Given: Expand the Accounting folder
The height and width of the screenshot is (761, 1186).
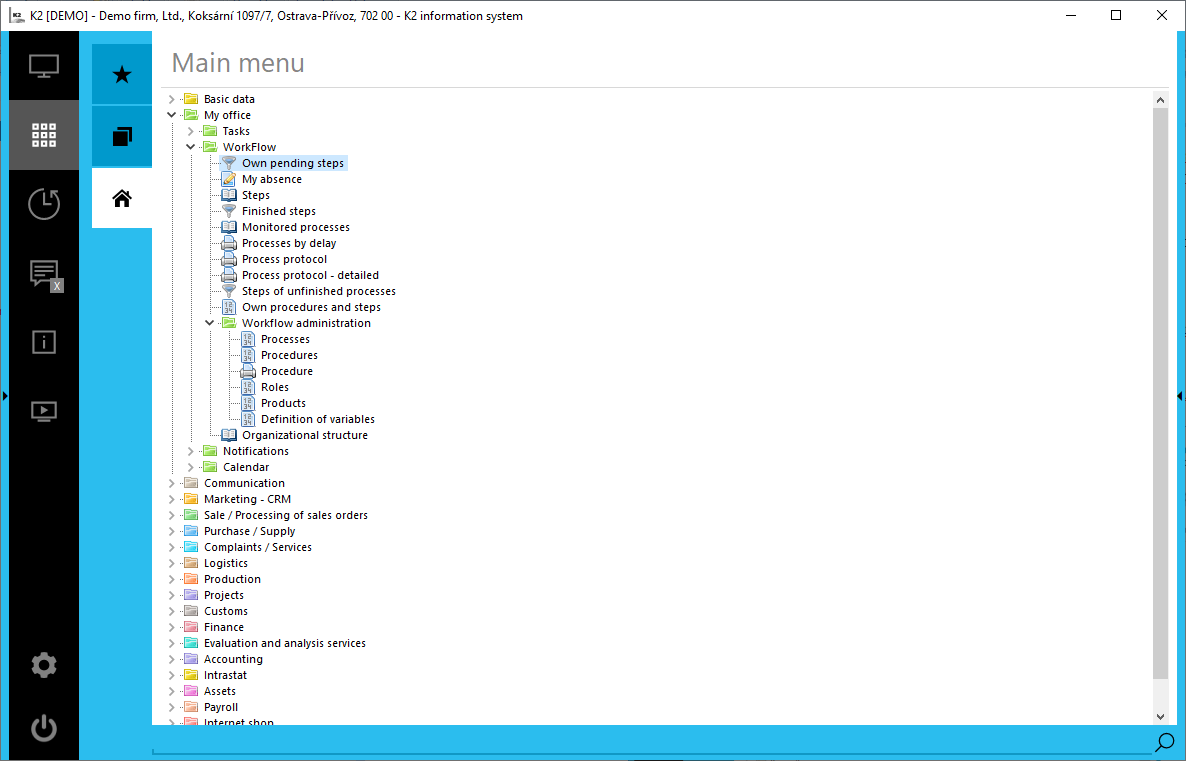Looking at the screenshot, I should click(172, 659).
